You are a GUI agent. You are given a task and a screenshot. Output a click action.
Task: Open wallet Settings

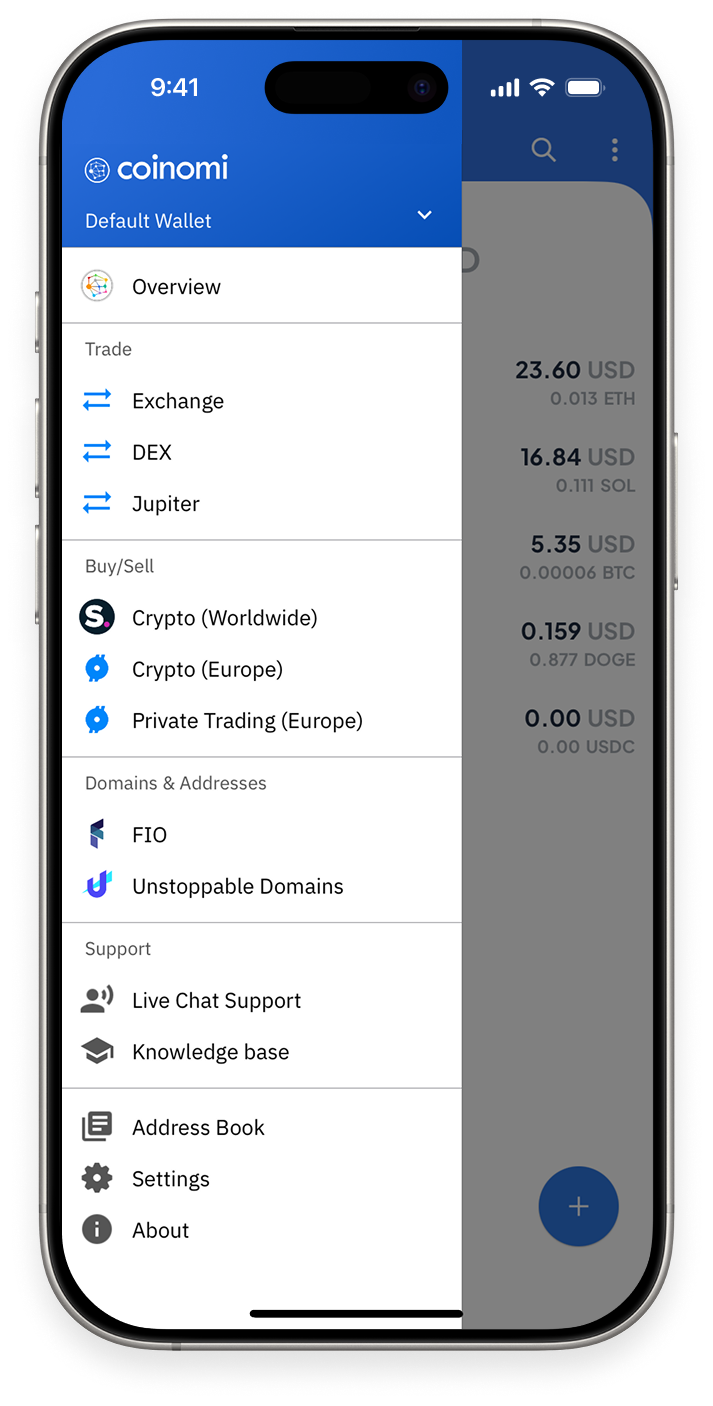tap(170, 1178)
